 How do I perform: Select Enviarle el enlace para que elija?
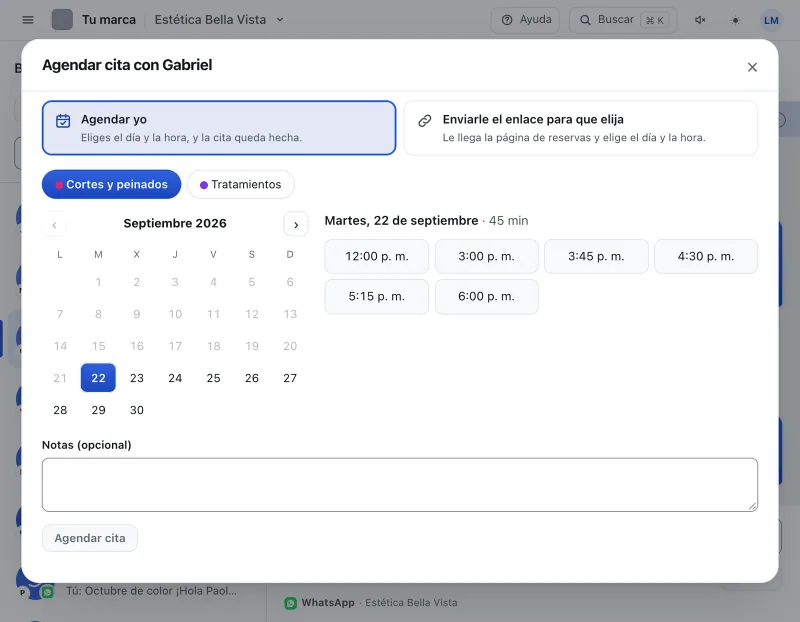(581, 128)
